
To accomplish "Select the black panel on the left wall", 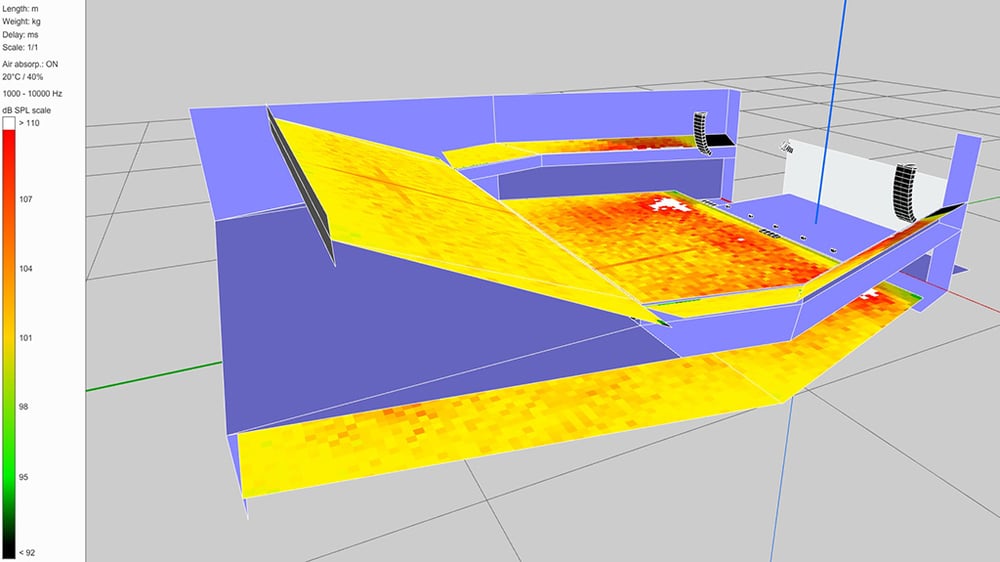I will pos(300,185).
